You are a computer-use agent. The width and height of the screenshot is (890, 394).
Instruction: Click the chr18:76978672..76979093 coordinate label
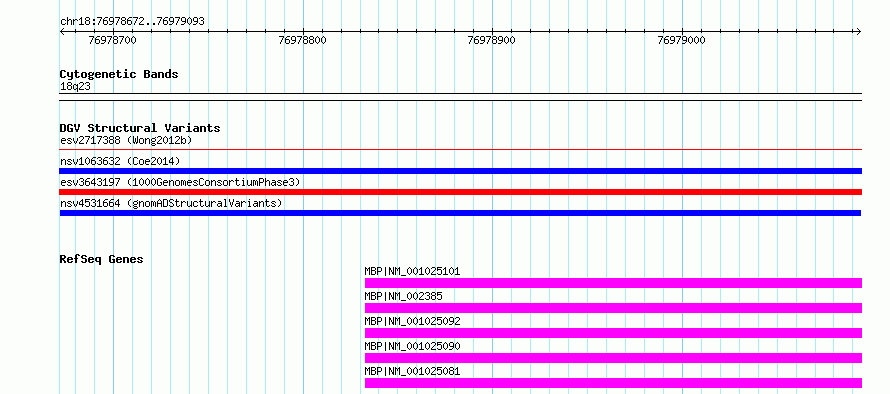point(132,22)
